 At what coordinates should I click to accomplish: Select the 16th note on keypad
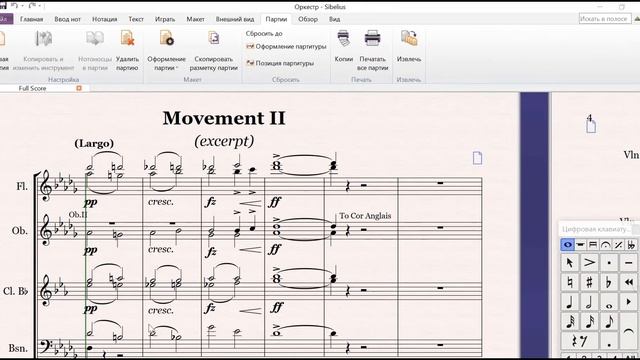(589, 322)
